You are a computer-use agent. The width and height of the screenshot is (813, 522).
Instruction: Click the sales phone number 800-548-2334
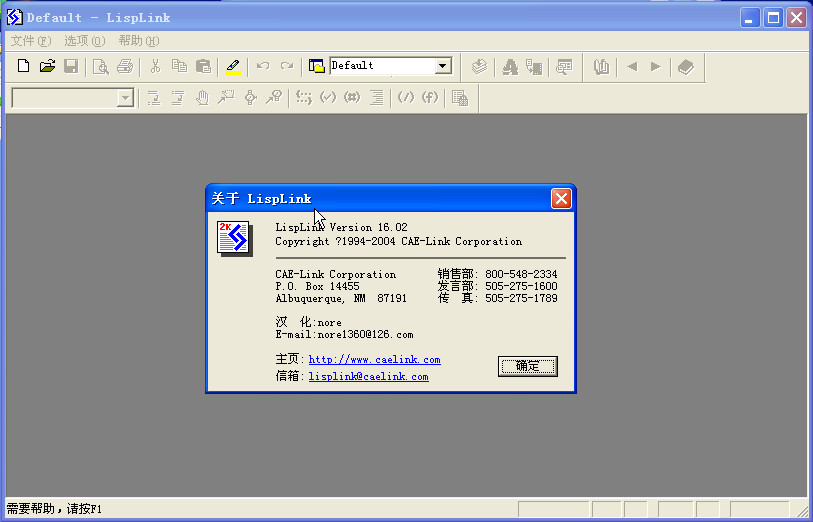[521, 274]
